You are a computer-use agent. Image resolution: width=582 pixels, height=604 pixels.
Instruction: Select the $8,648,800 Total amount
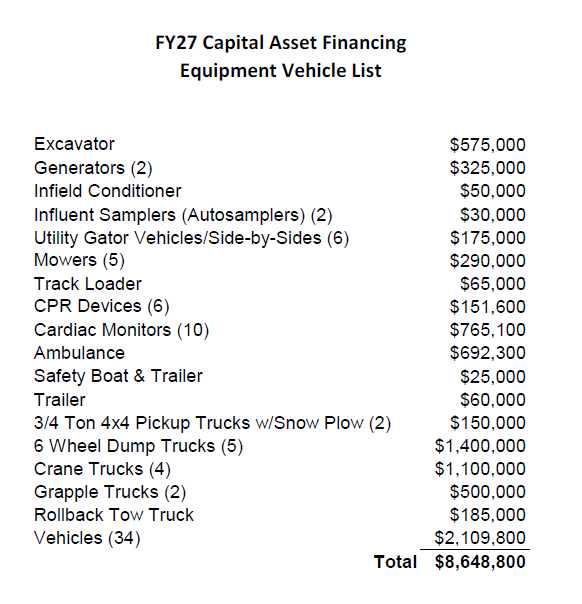tap(480, 562)
